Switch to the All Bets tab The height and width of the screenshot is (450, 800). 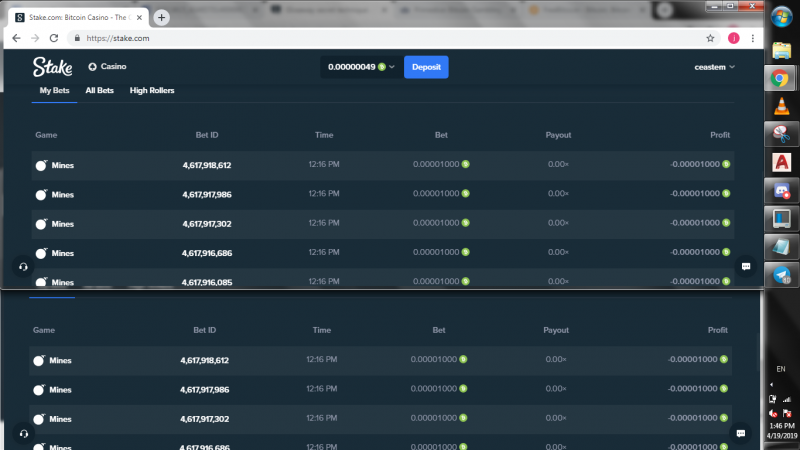pyautogui.click(x=99, y=90)
